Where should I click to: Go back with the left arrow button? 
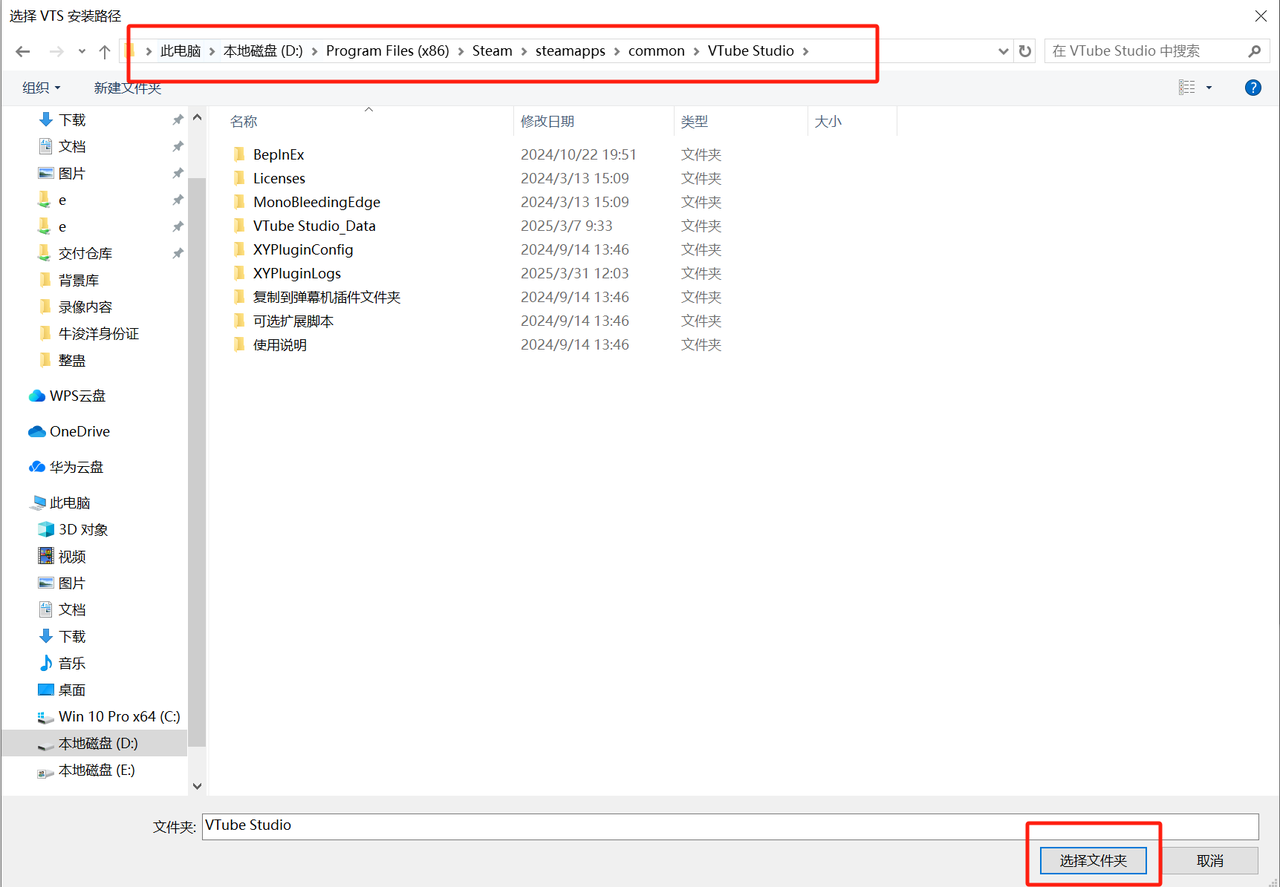(23, 51)
